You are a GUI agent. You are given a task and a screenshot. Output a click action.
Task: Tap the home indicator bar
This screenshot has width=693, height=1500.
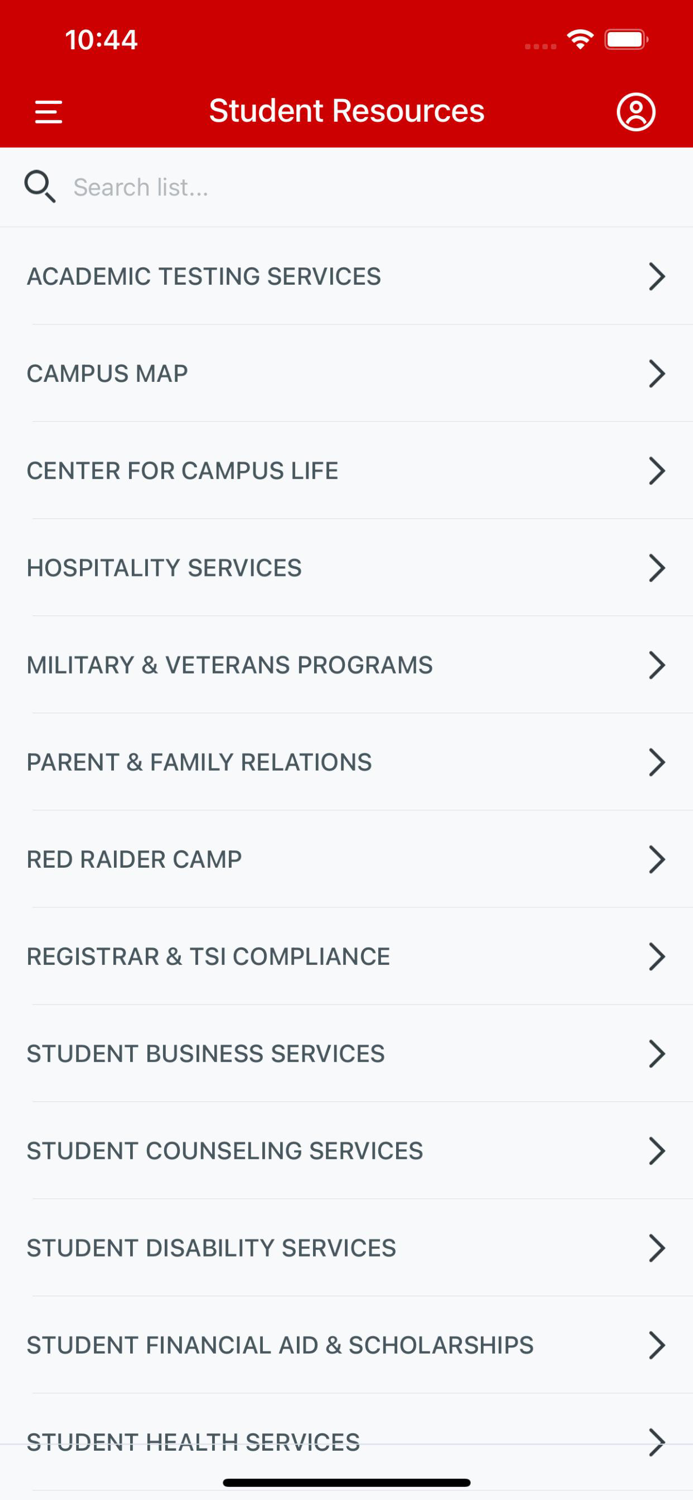[x=346, y=1483]
